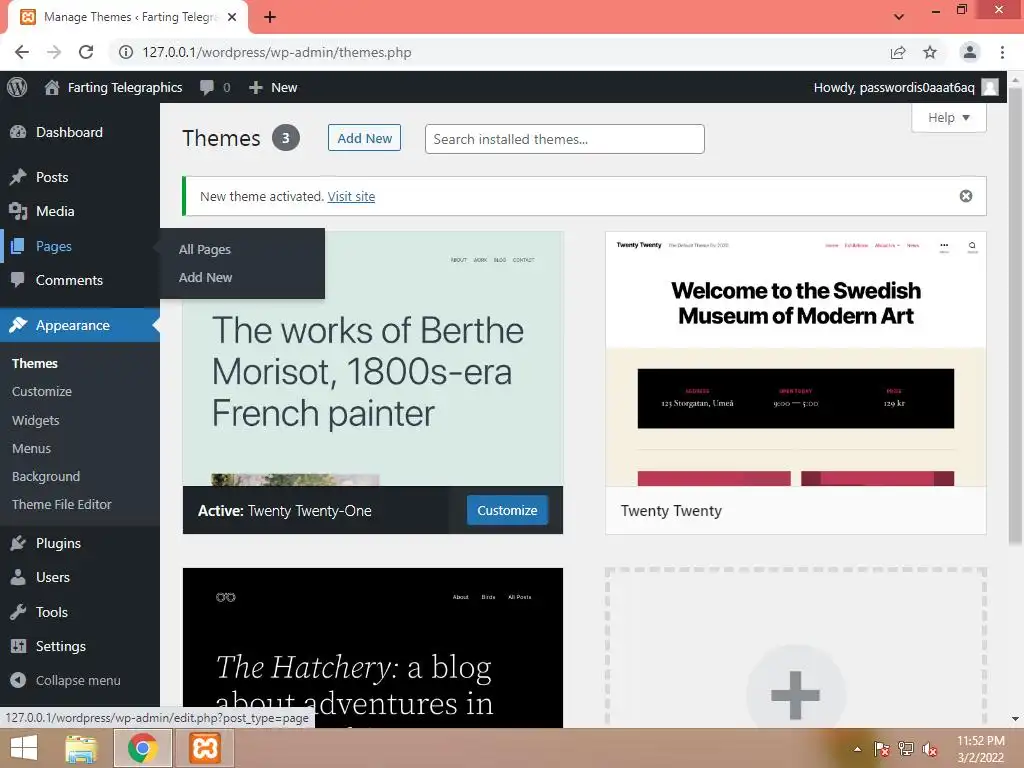
Task: Open the Twenty Twenty theme thumbnail
Action: pyautogui.click(x=795, y=359)
